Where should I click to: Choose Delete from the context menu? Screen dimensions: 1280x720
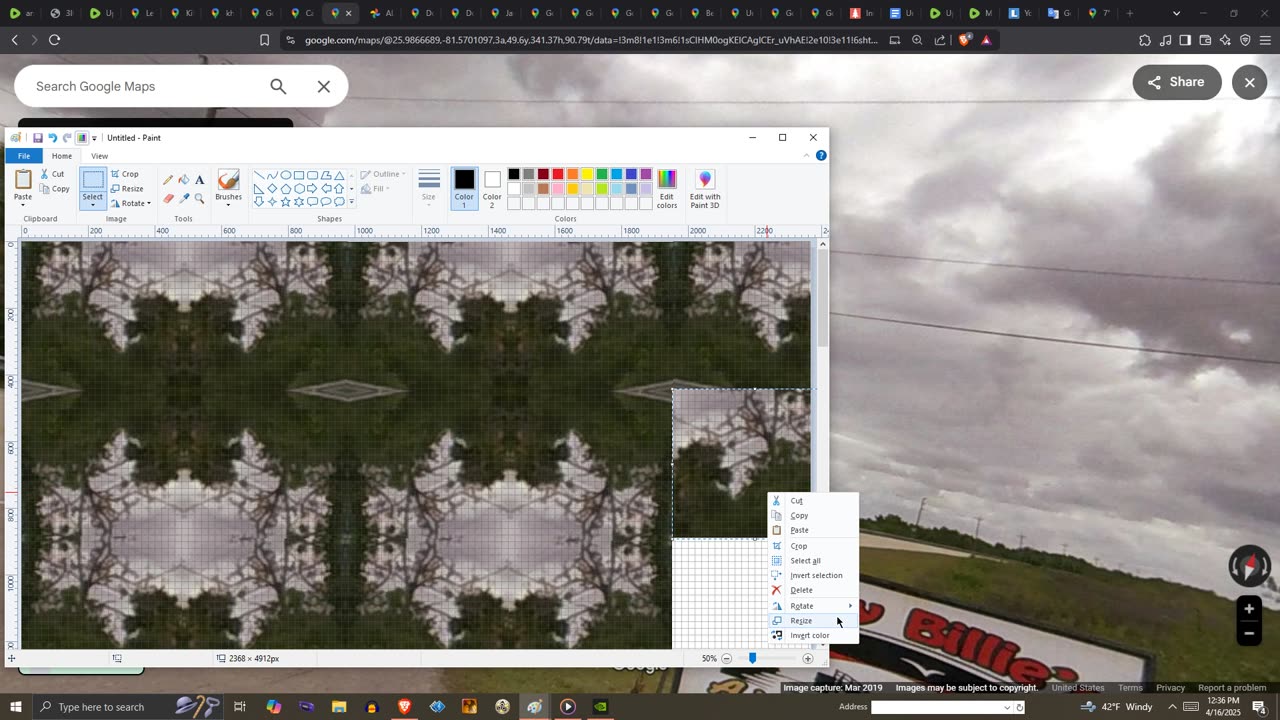[813, 590]
